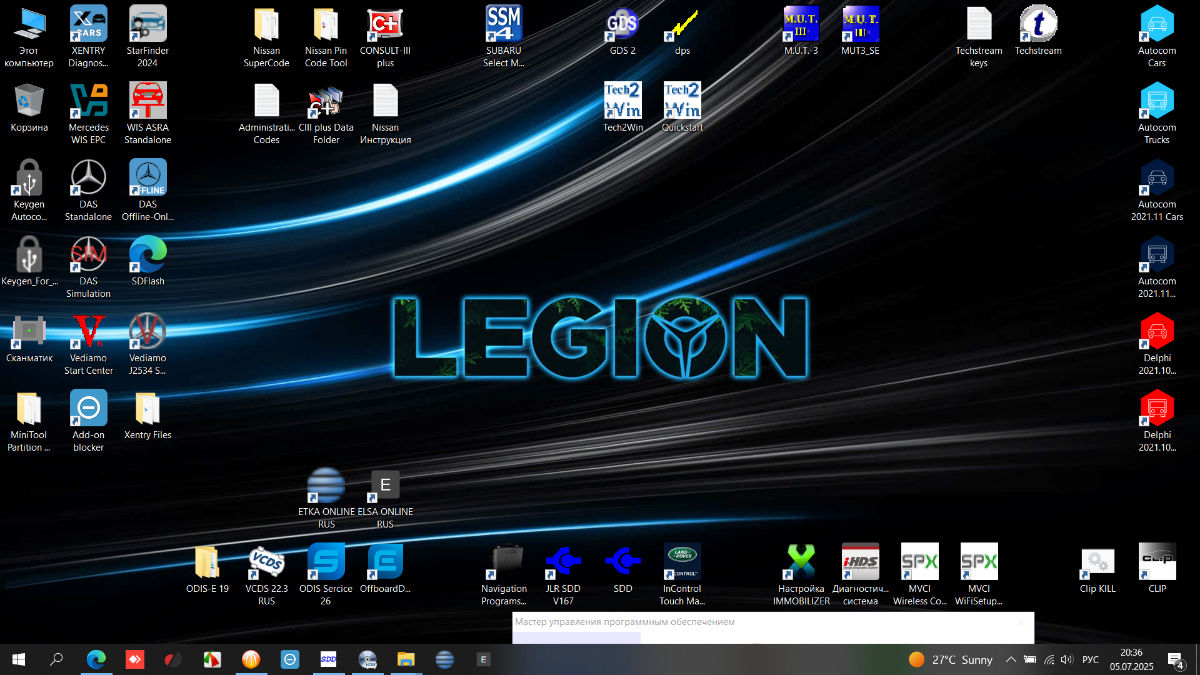Select the ODIS-E 19 folder
The width and height of the screenshot is (1200, 675).
tap(207, 562)
